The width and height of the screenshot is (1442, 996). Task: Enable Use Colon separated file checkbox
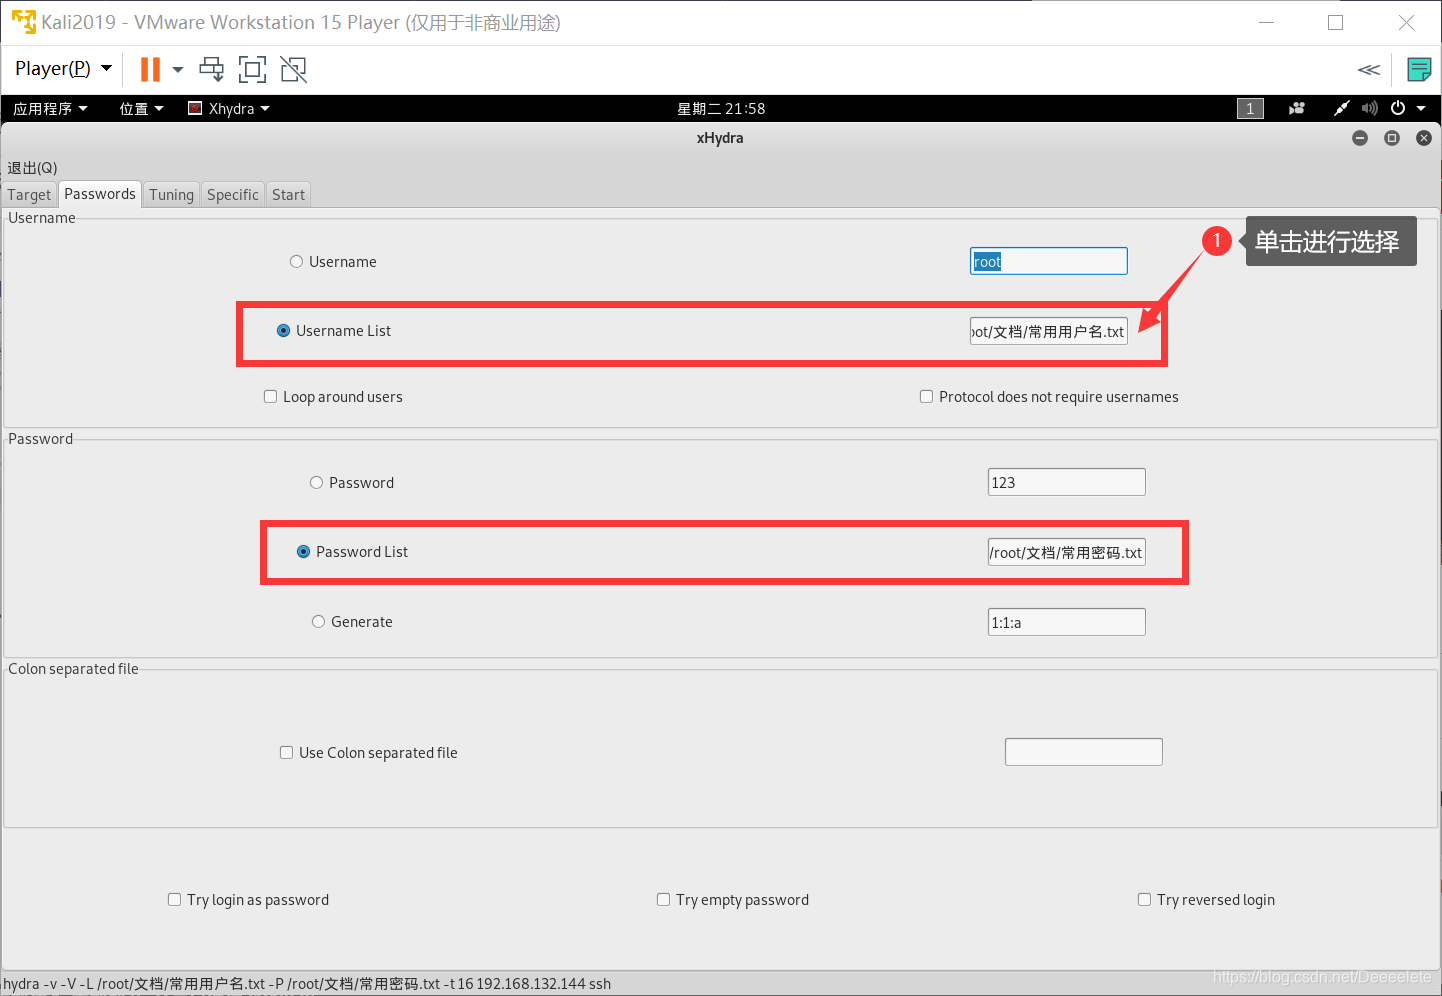(x=286, y=753)
